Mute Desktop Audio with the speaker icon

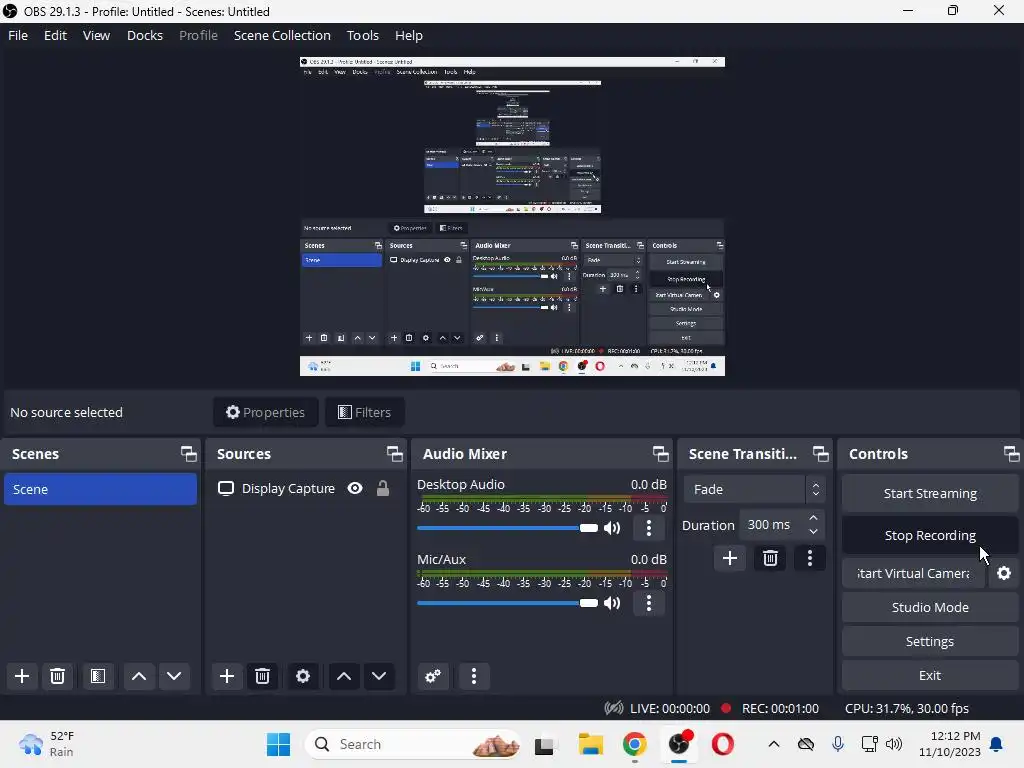(612, 528)
